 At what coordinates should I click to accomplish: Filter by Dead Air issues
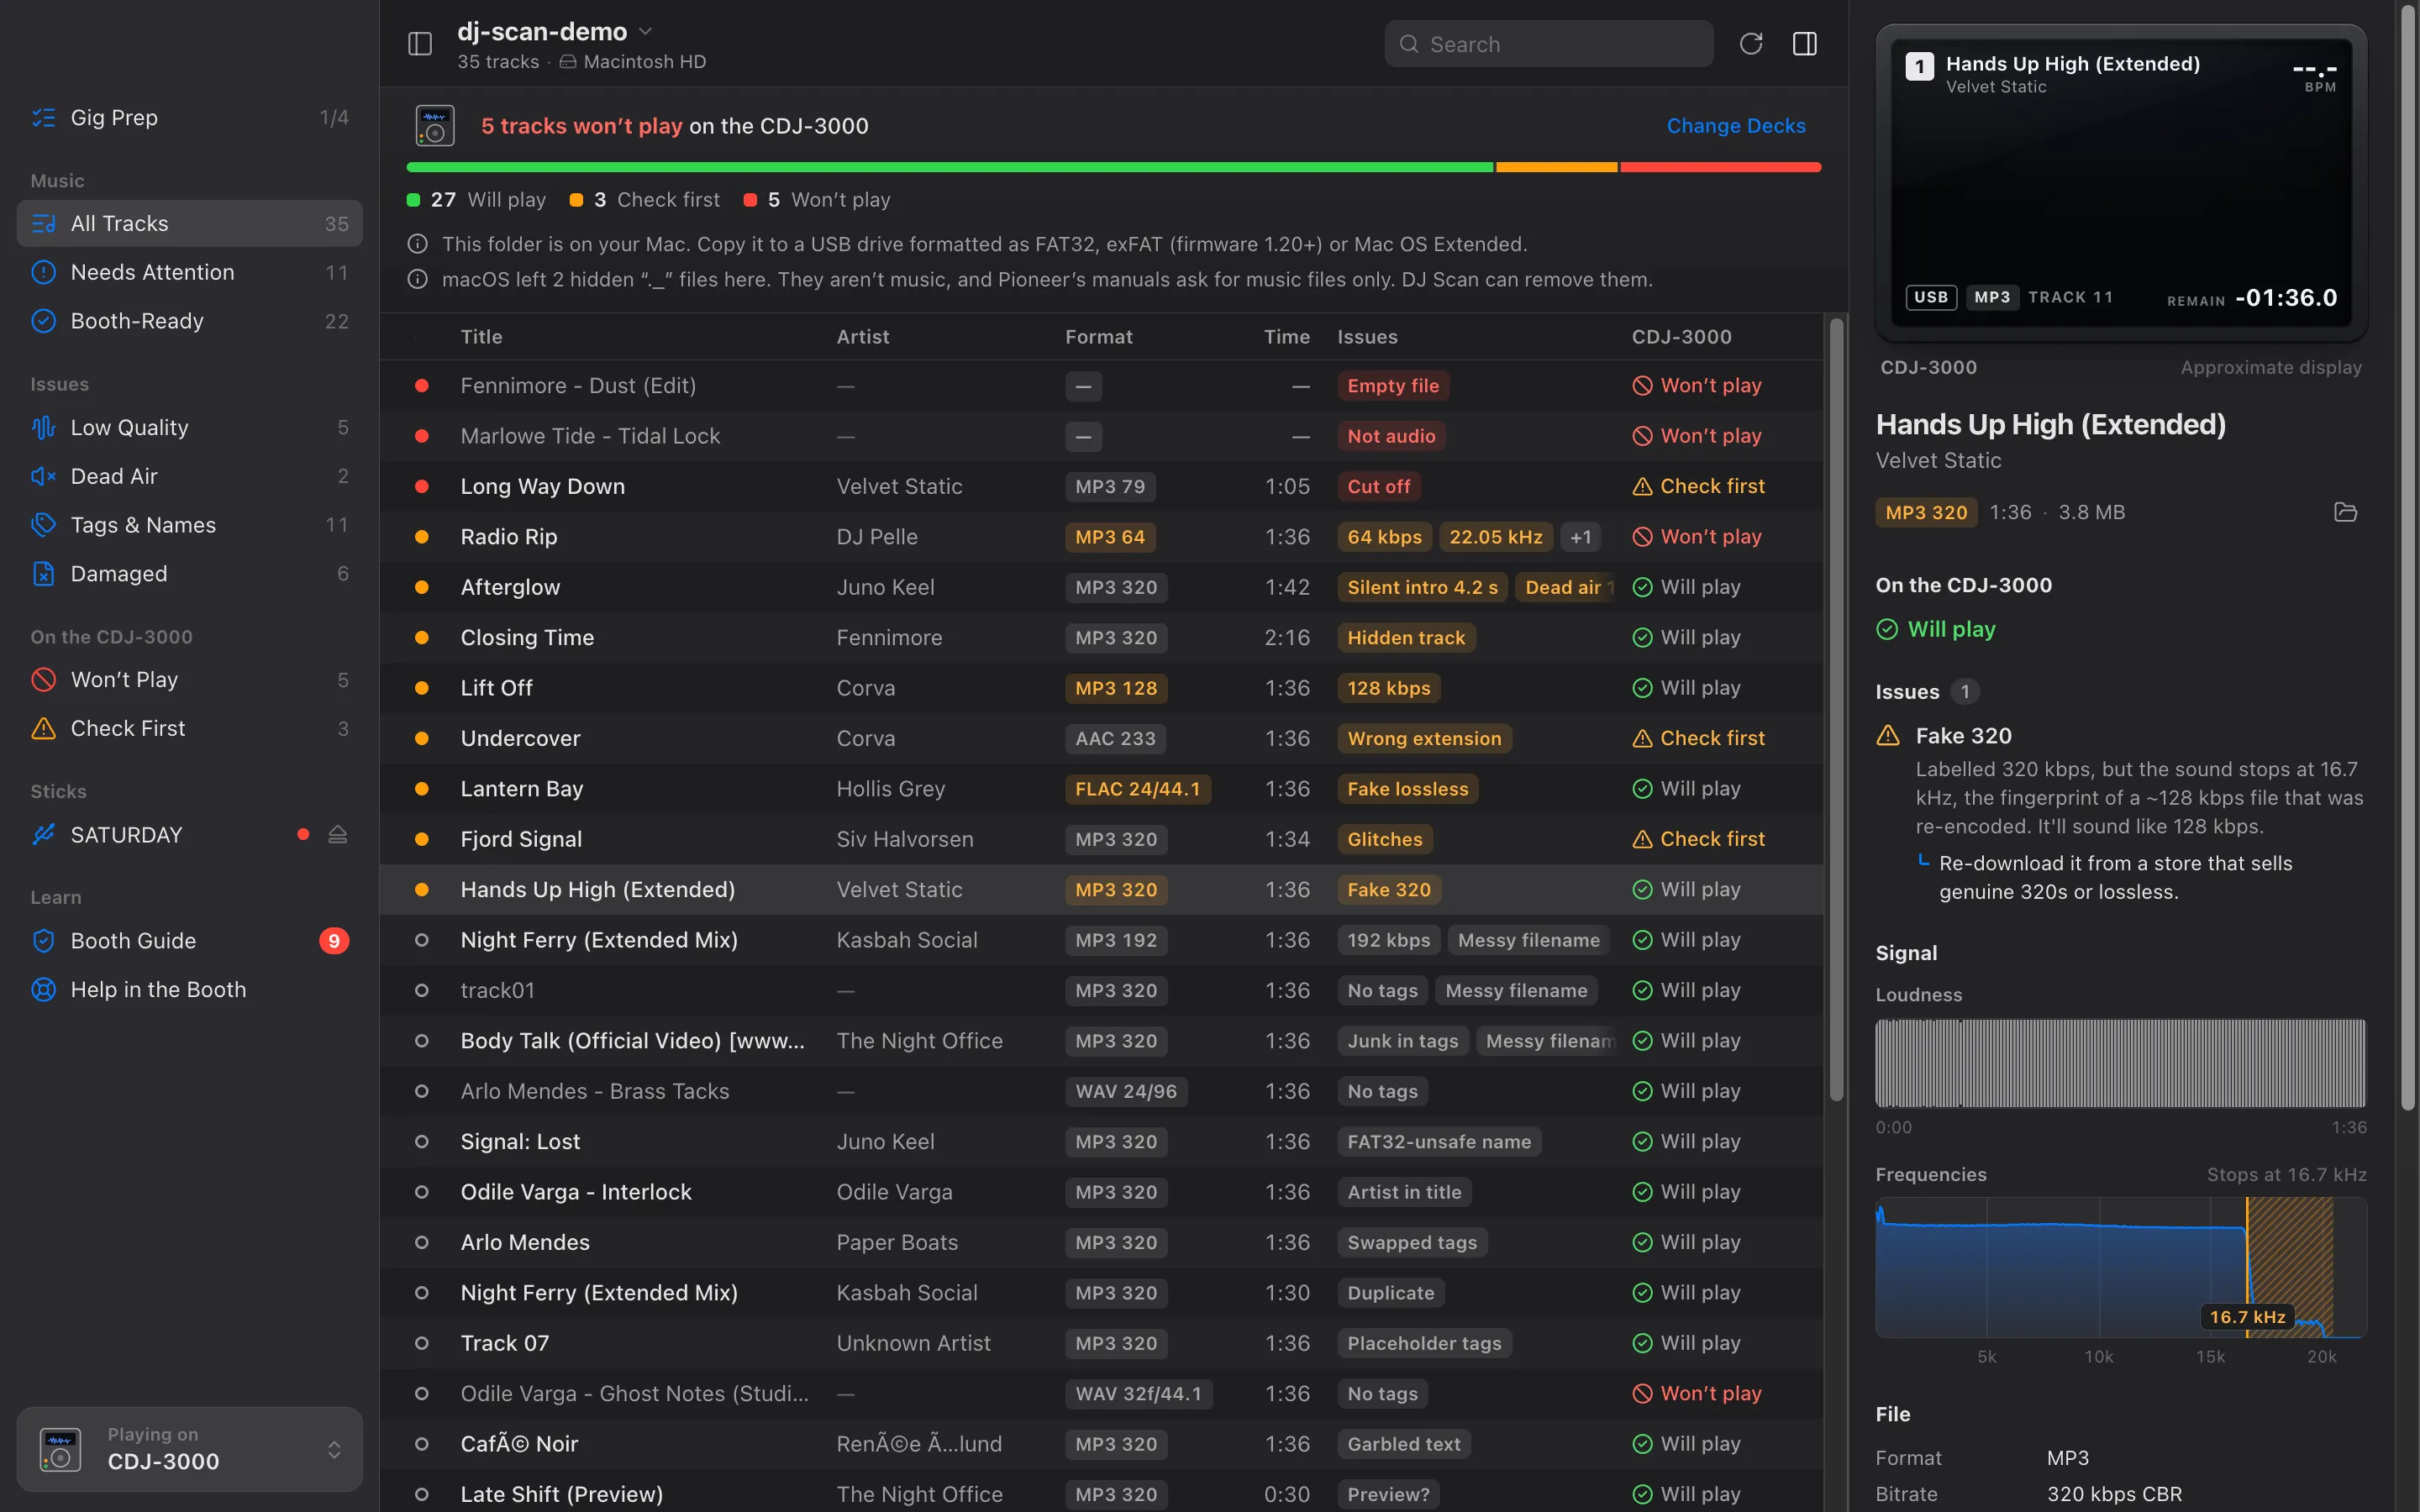pyautogui.click(x=190, y=476)
